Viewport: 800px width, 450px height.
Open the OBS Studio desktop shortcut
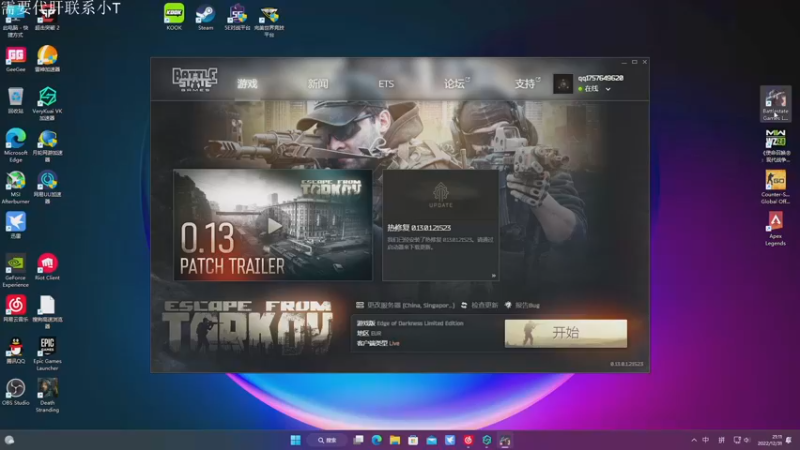click(15, 392)
